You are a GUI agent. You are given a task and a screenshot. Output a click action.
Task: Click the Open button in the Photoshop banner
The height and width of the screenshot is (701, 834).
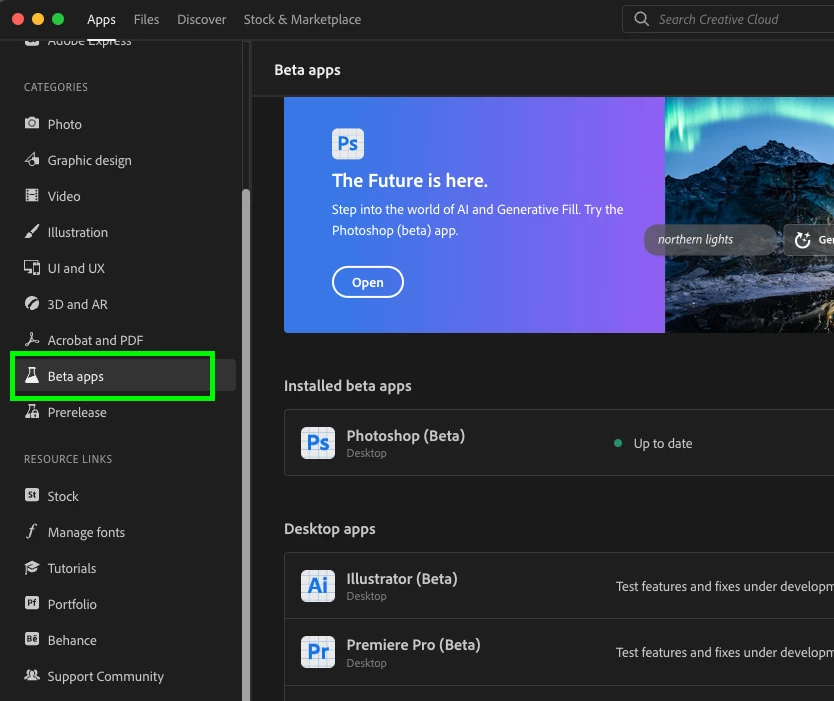coord(368,282)
